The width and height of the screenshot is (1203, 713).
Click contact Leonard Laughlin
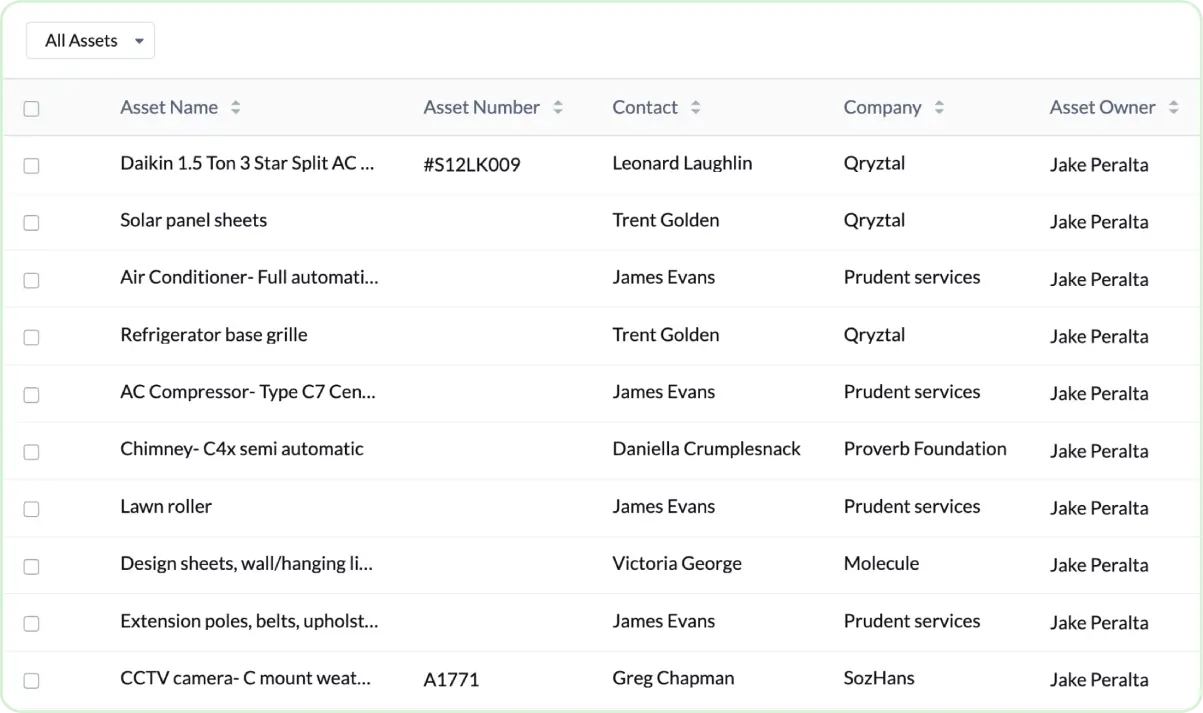(682, 163)
